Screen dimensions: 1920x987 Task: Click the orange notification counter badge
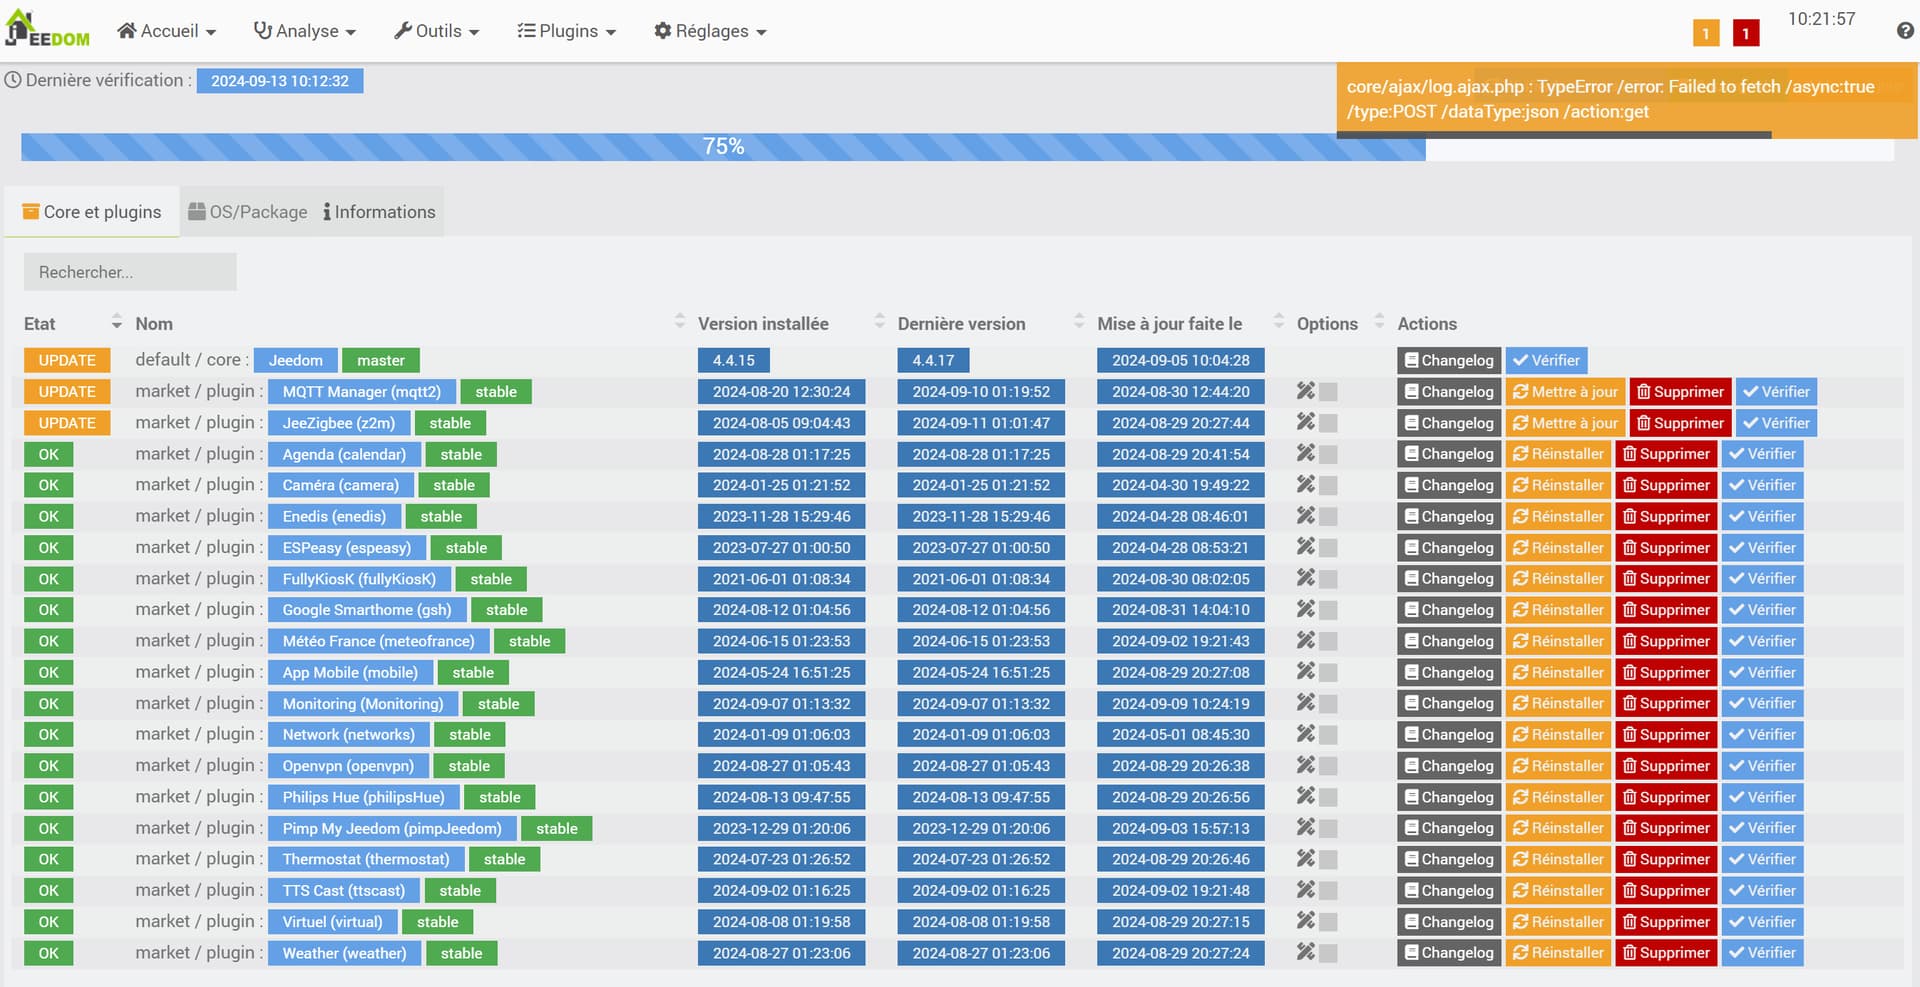[x=1705, y=33]
